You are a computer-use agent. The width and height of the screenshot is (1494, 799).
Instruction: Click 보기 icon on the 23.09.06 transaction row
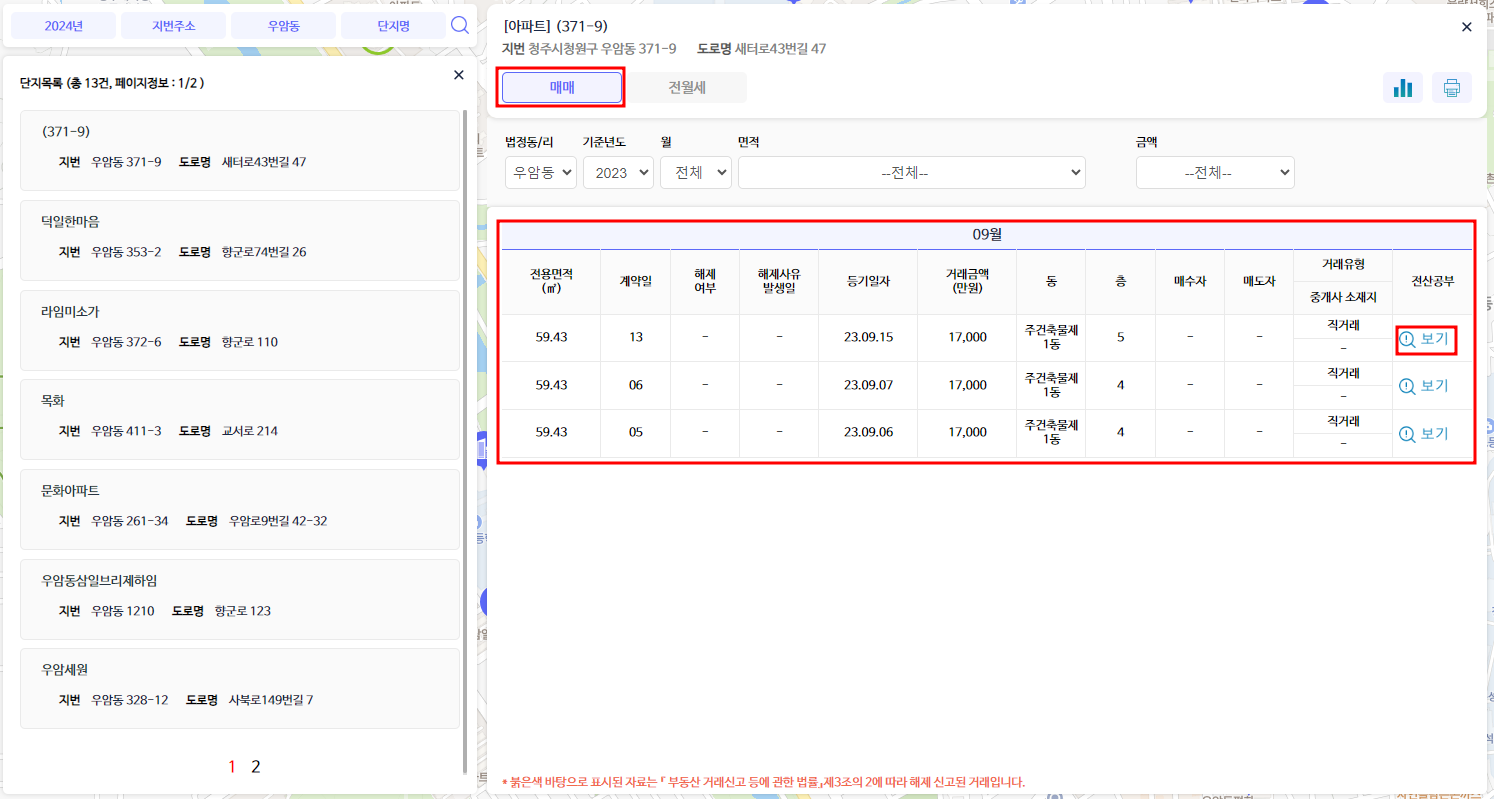[x=1426, y=433]
